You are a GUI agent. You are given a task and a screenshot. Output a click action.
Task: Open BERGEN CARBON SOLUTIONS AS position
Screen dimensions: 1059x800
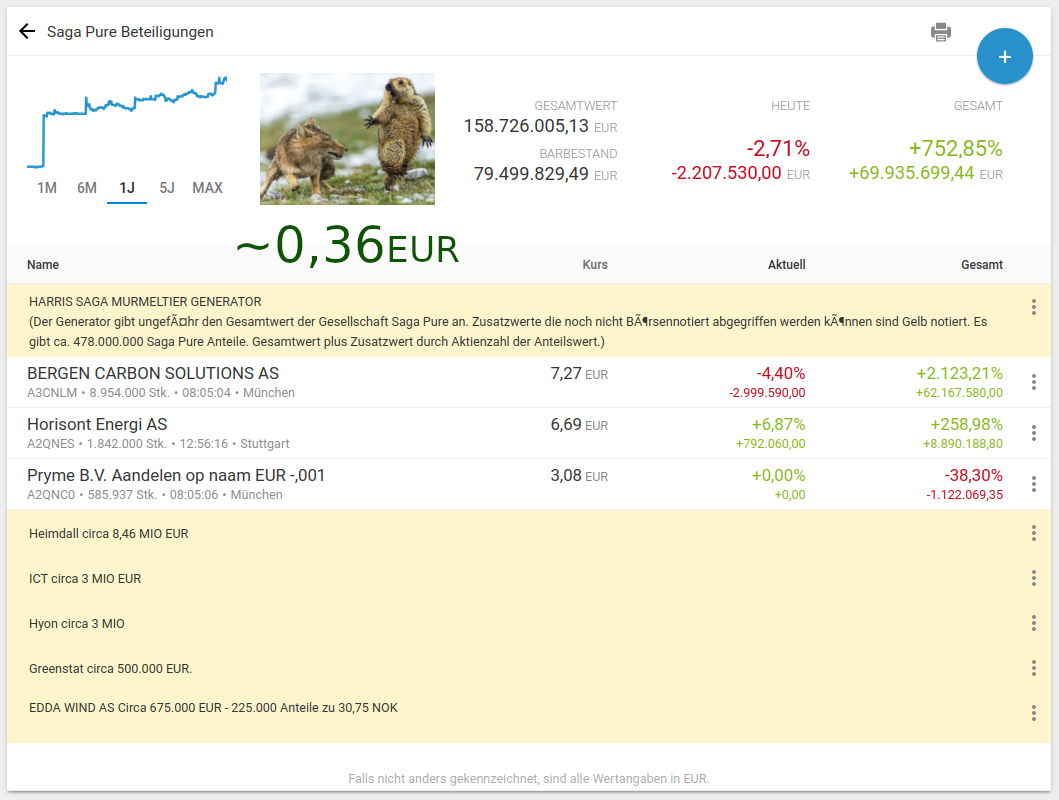153,373
